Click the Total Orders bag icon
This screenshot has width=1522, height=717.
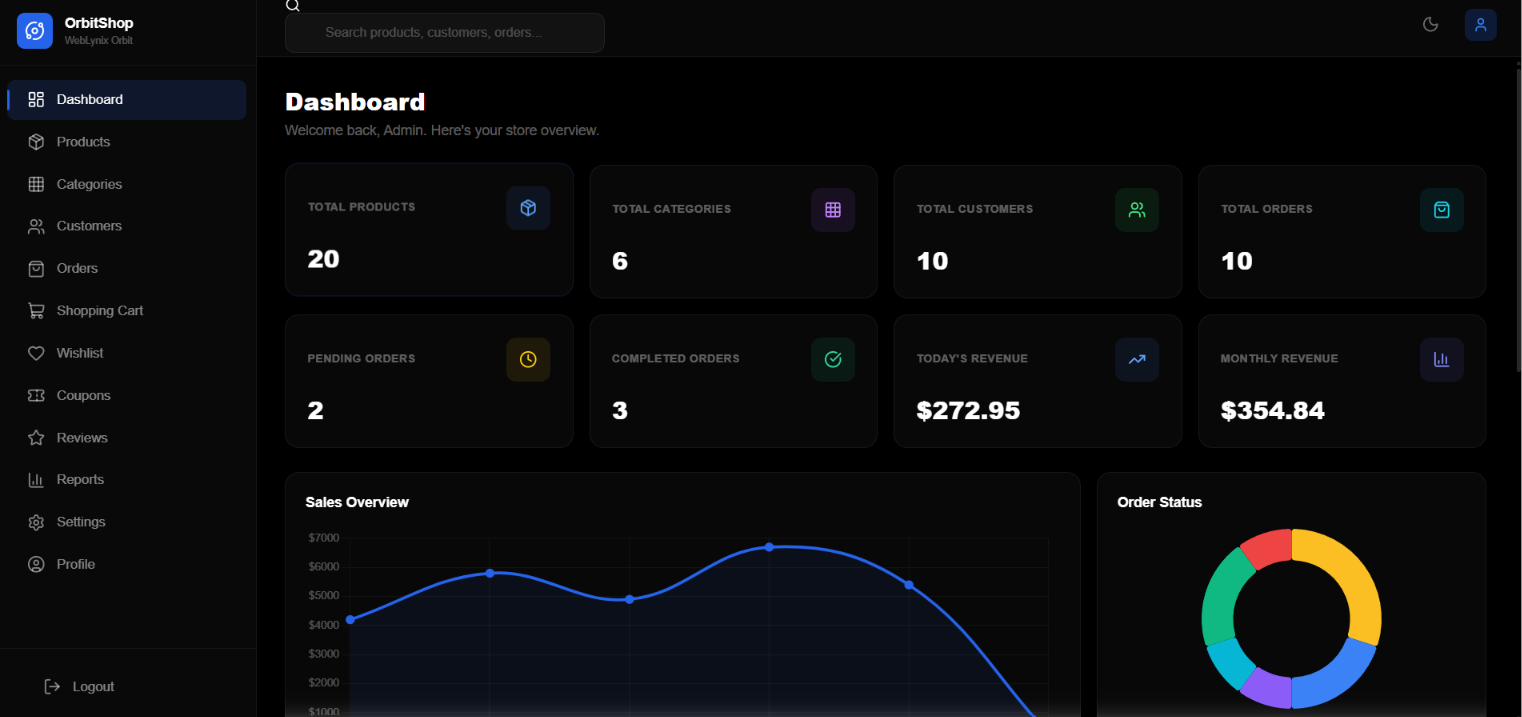(1441, 210)
